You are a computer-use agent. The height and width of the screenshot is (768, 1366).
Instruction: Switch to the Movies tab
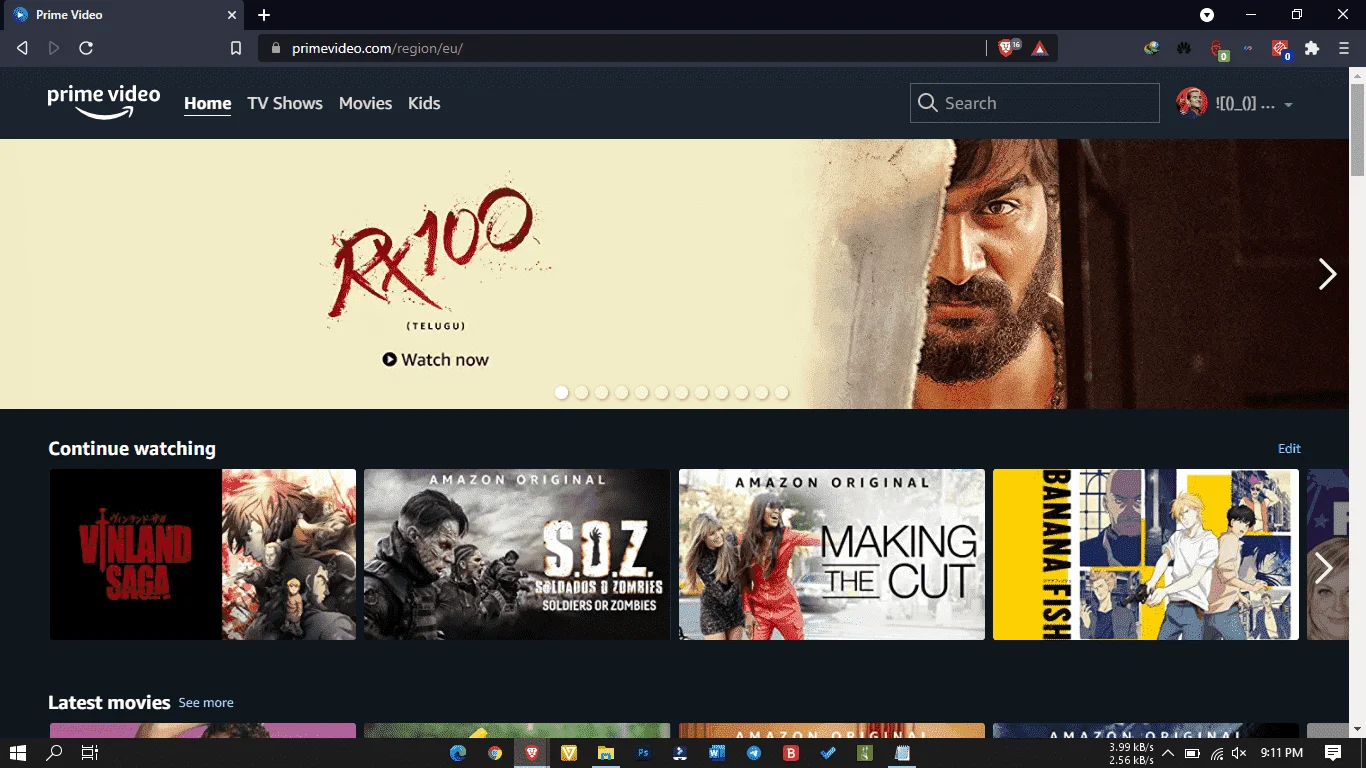(365, 103)
